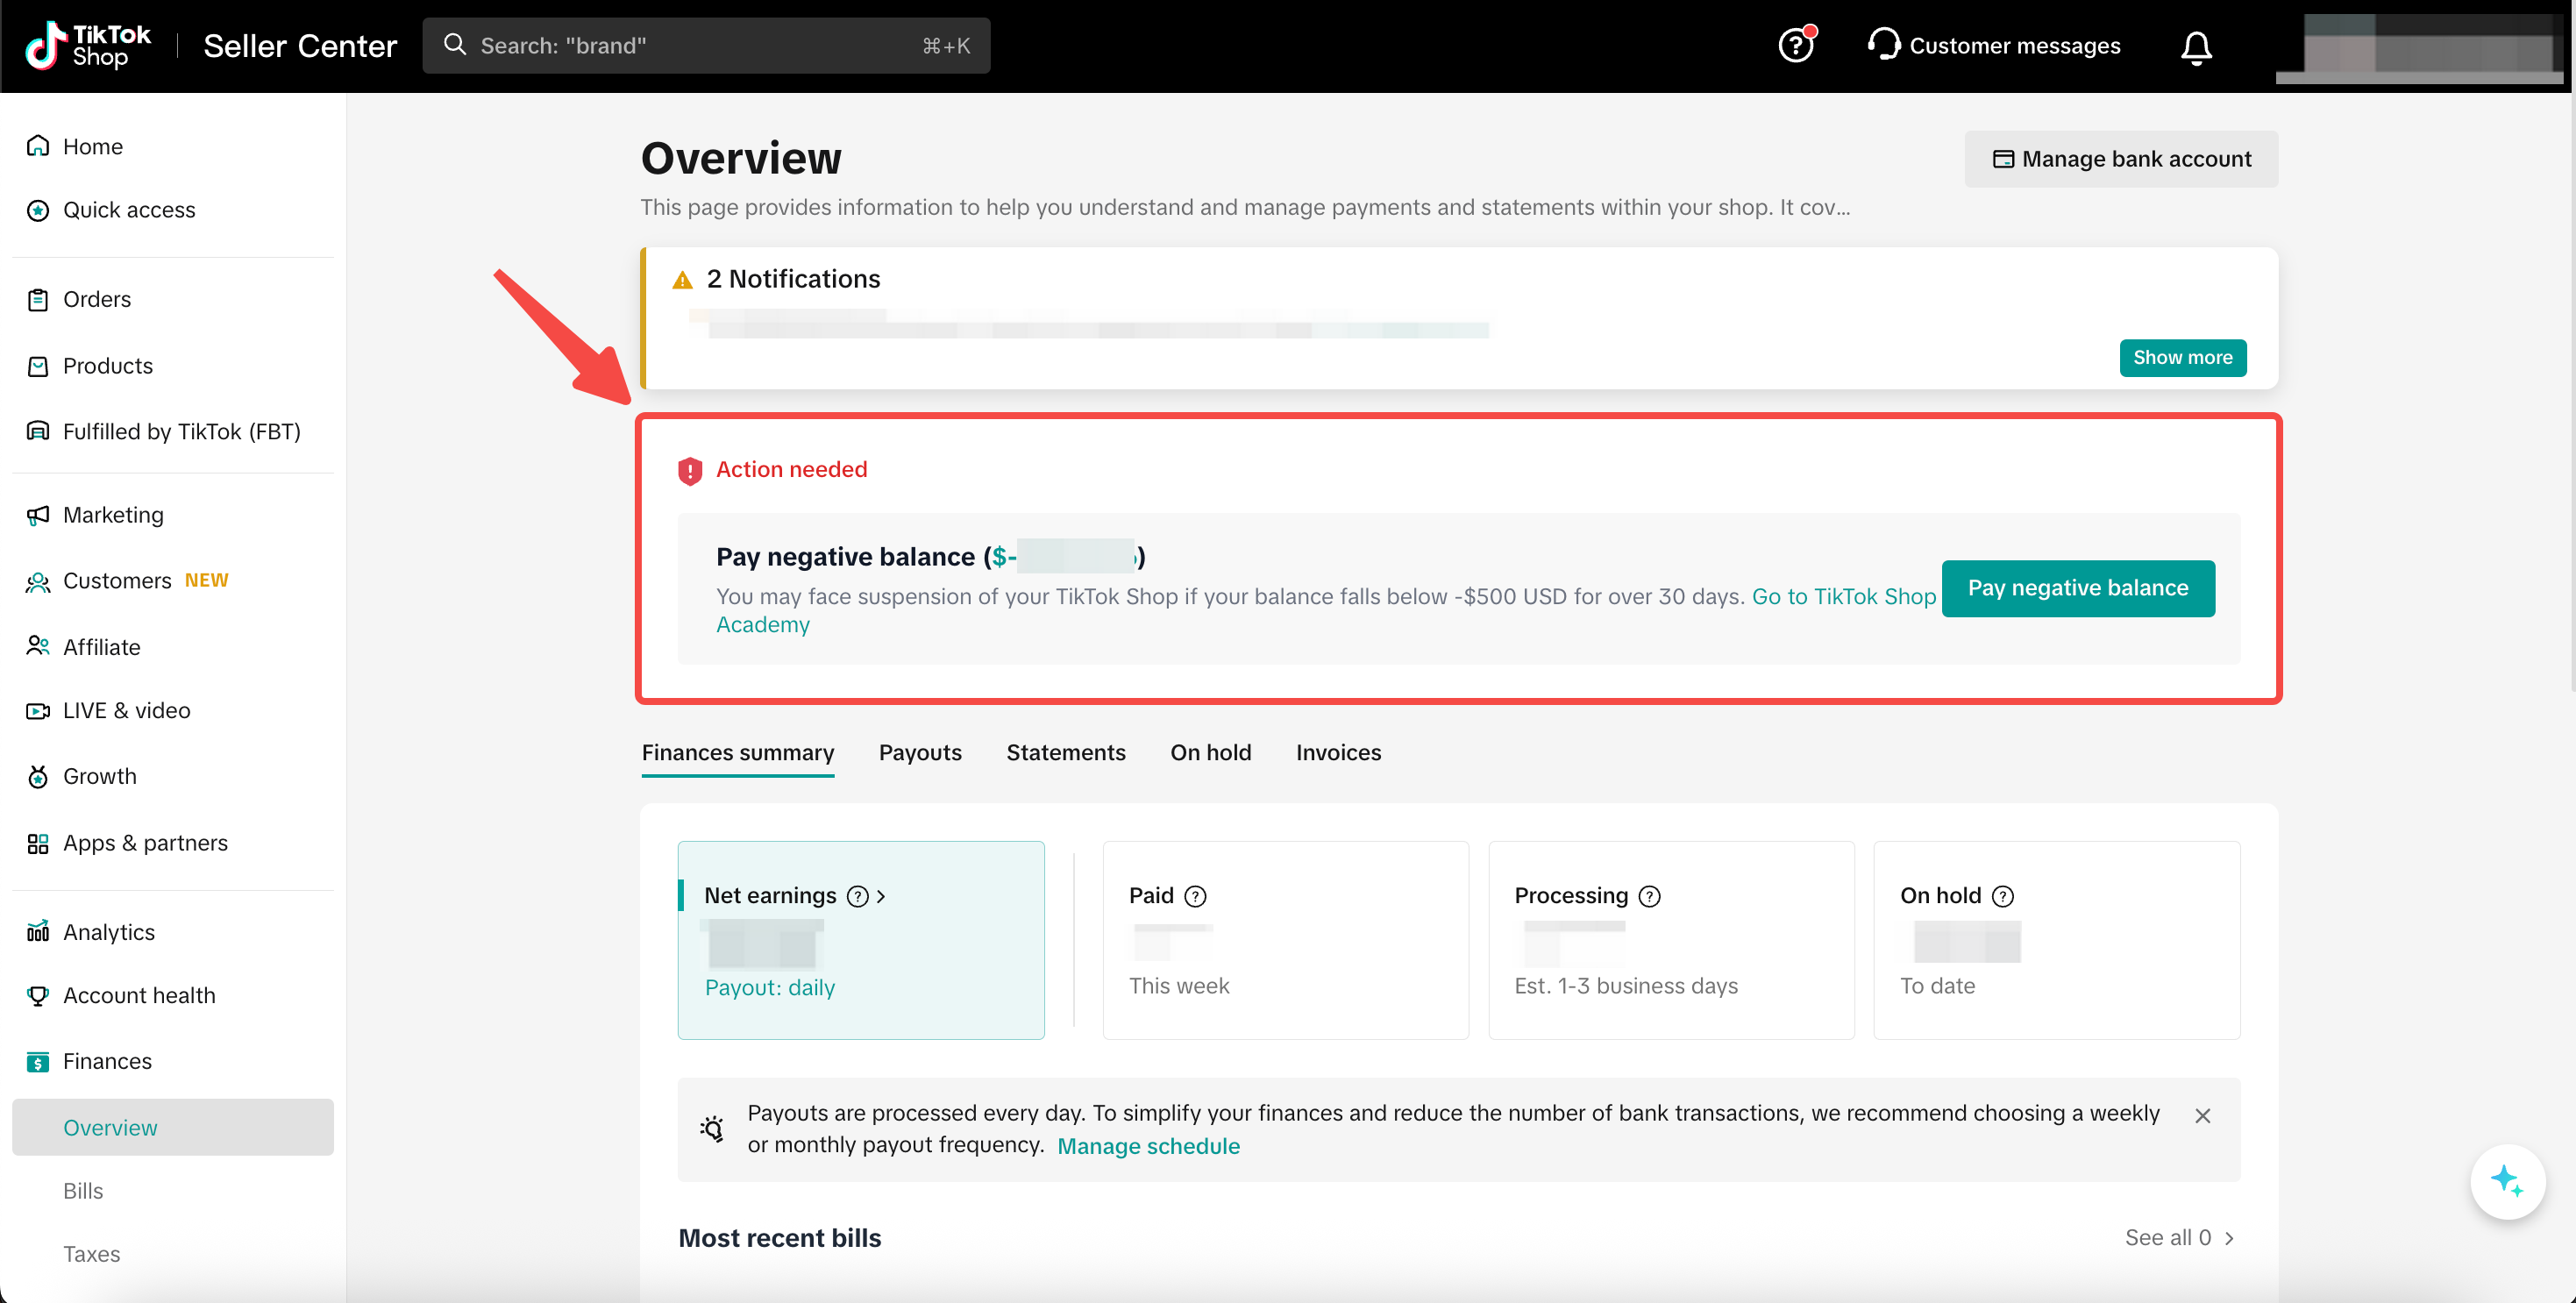
Task: Click Show more in notifications
Action: 2182,358
